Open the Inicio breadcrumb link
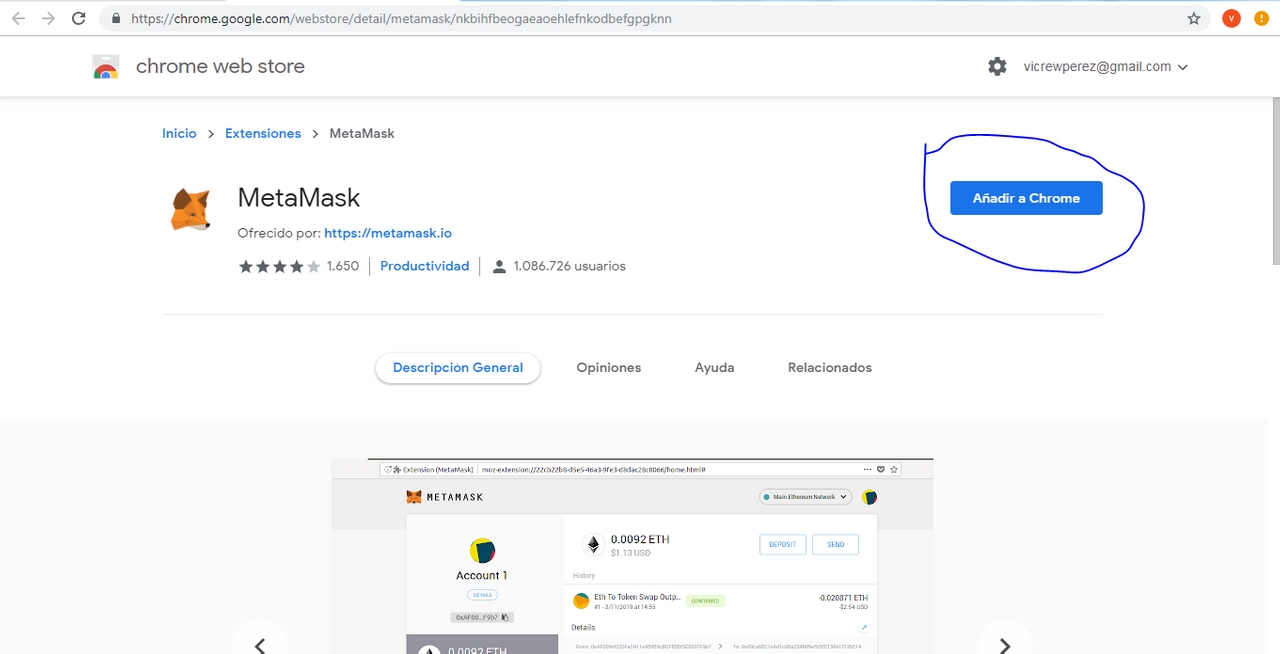 (x=180, y=133)
